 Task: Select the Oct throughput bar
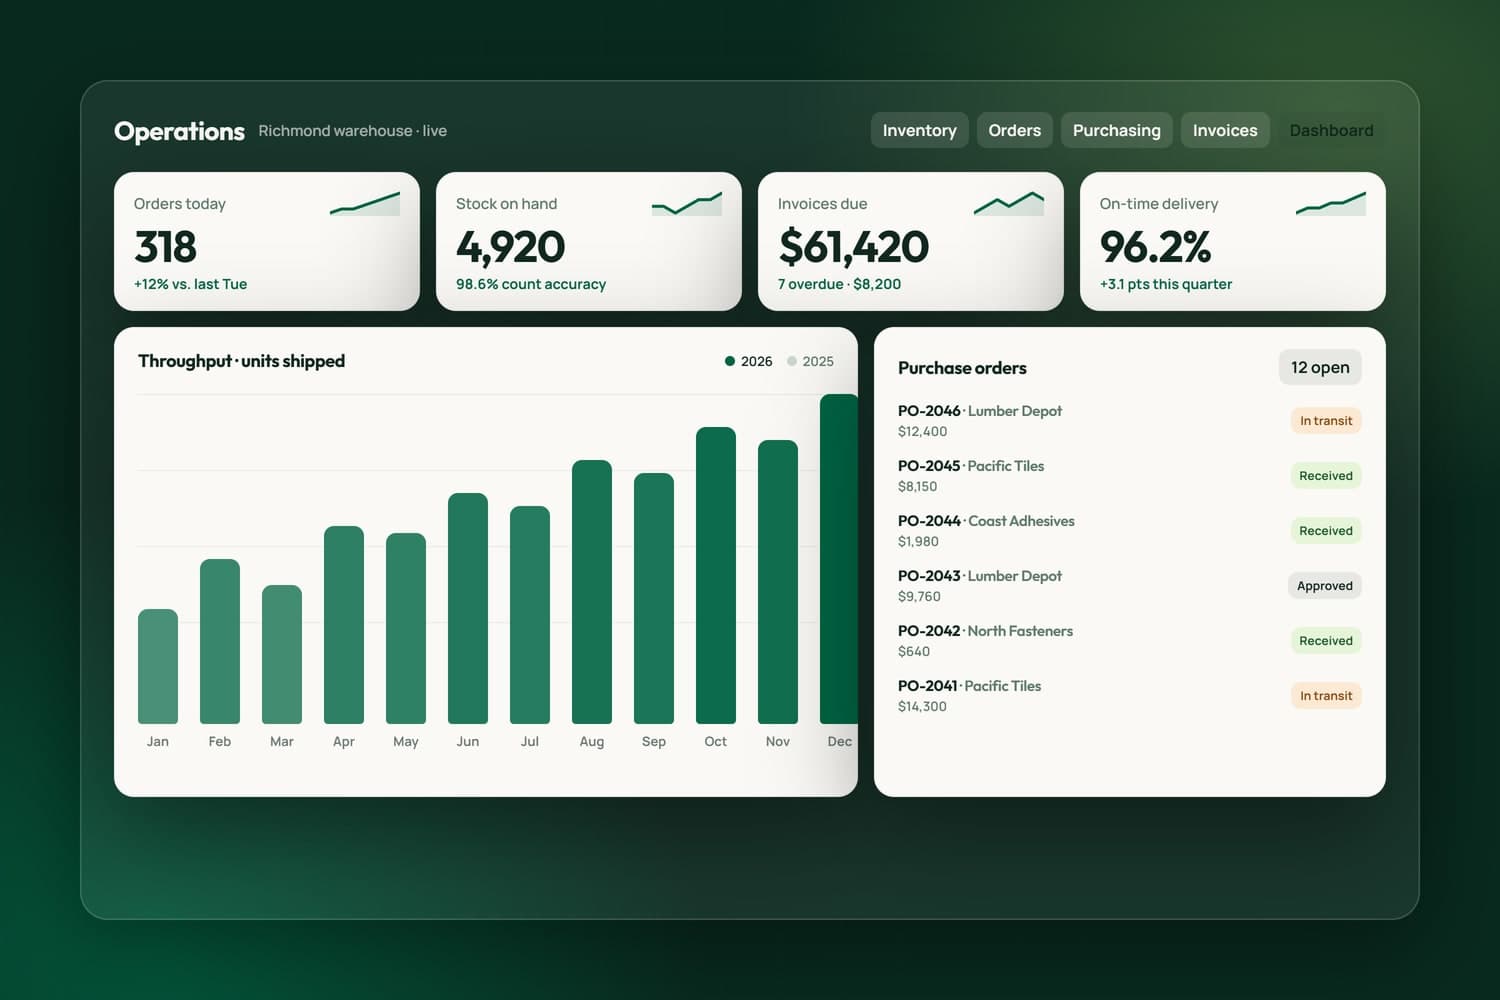pos(716,575)
